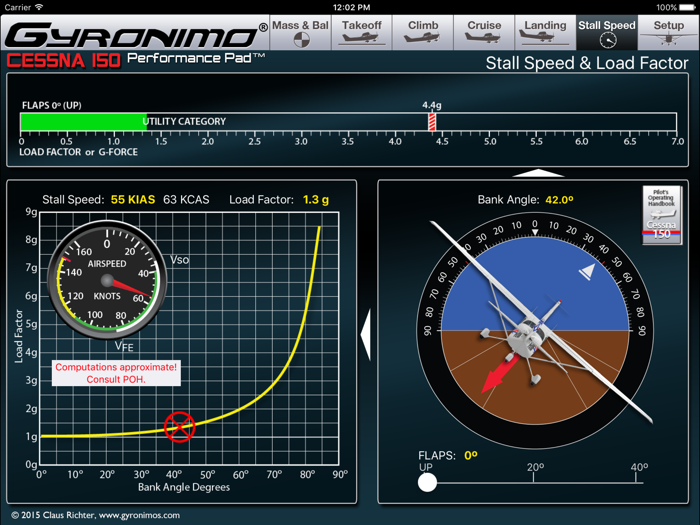The height and width of the screenshot is (525, 700).
Task: Click the CESSNA 150 title text
Action: pyautogui.click(x=64, y=60)
